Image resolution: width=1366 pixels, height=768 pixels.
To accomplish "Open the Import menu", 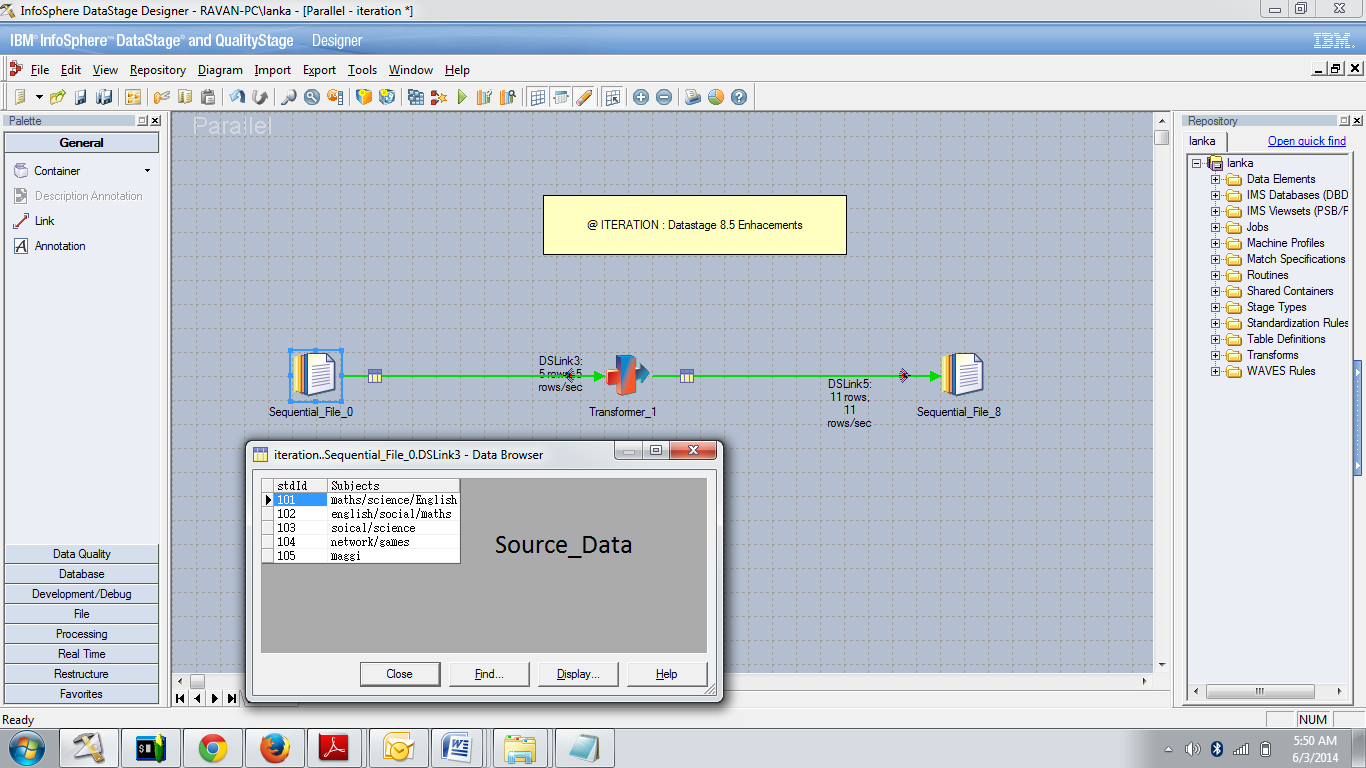I will coord(272,70).
